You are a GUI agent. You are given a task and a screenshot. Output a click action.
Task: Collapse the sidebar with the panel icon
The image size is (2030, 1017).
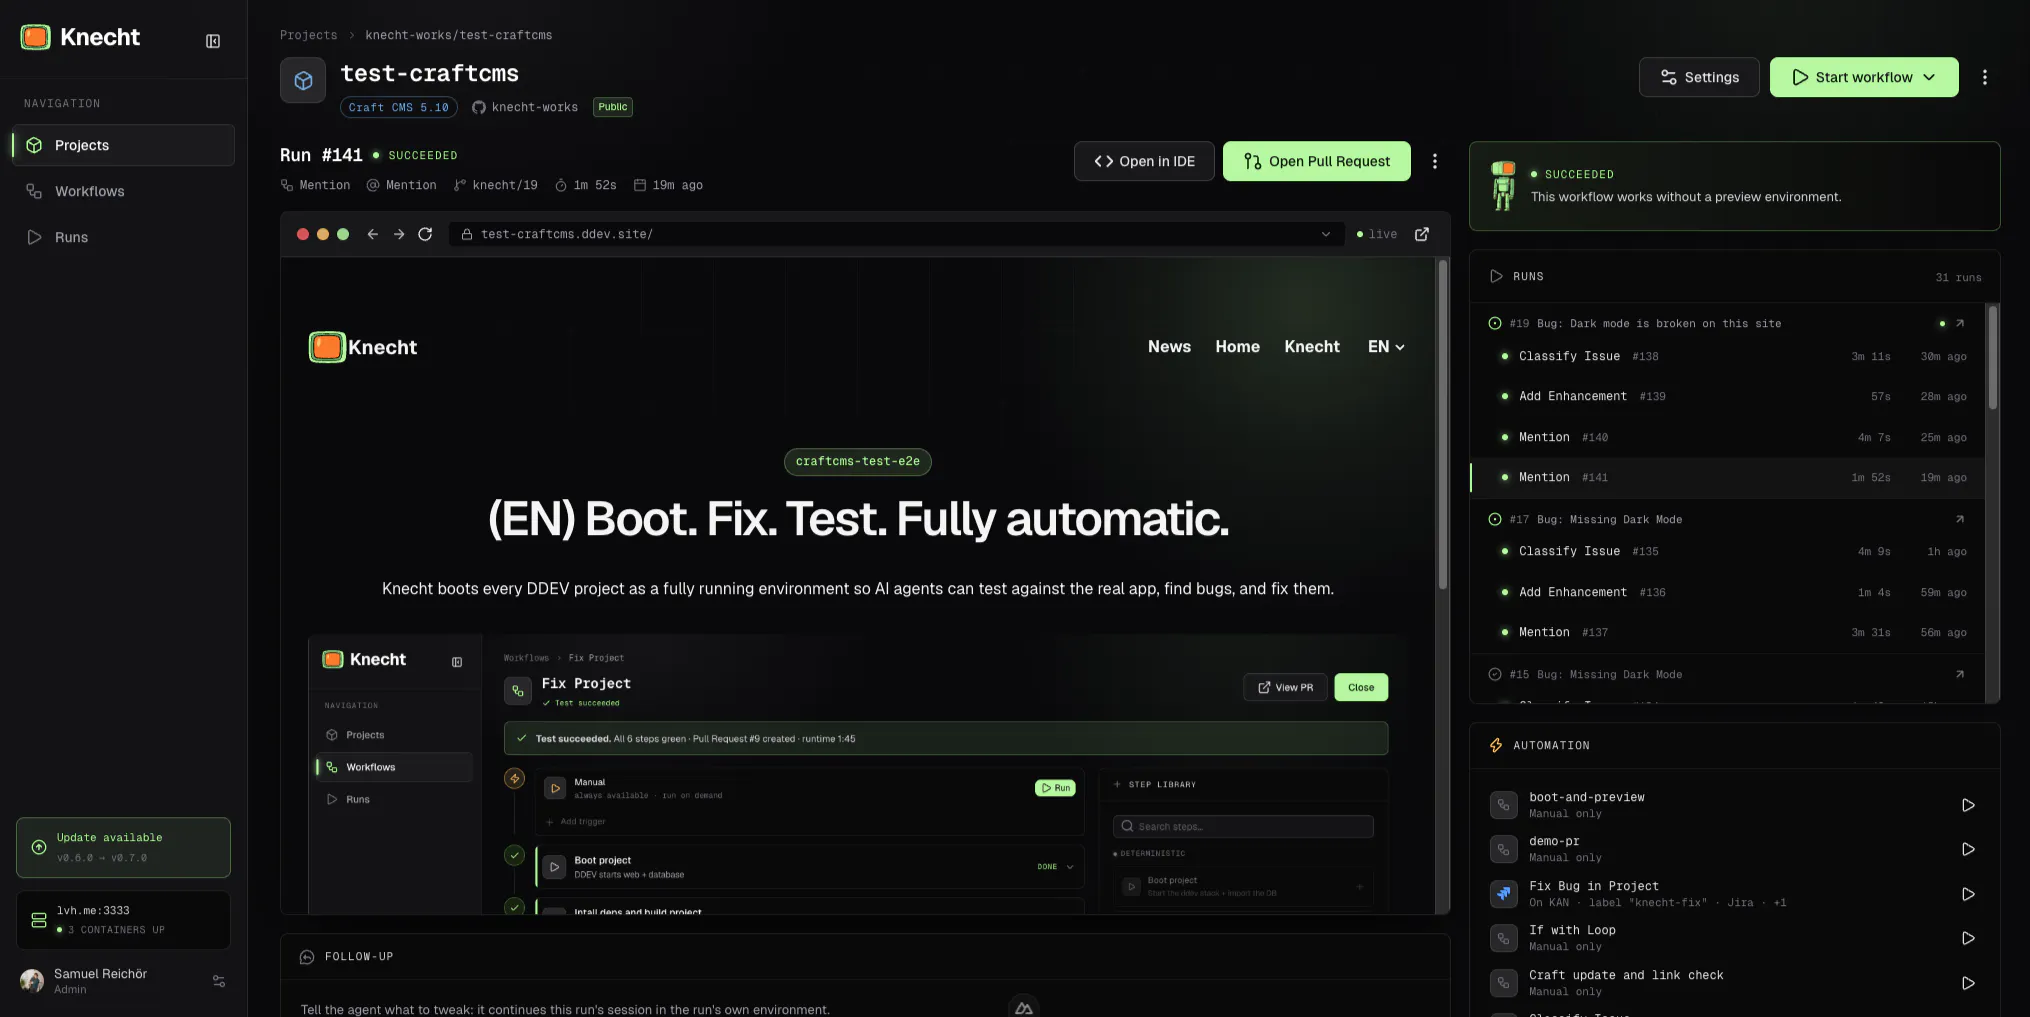pyautogui.click(x=213, y=41)
